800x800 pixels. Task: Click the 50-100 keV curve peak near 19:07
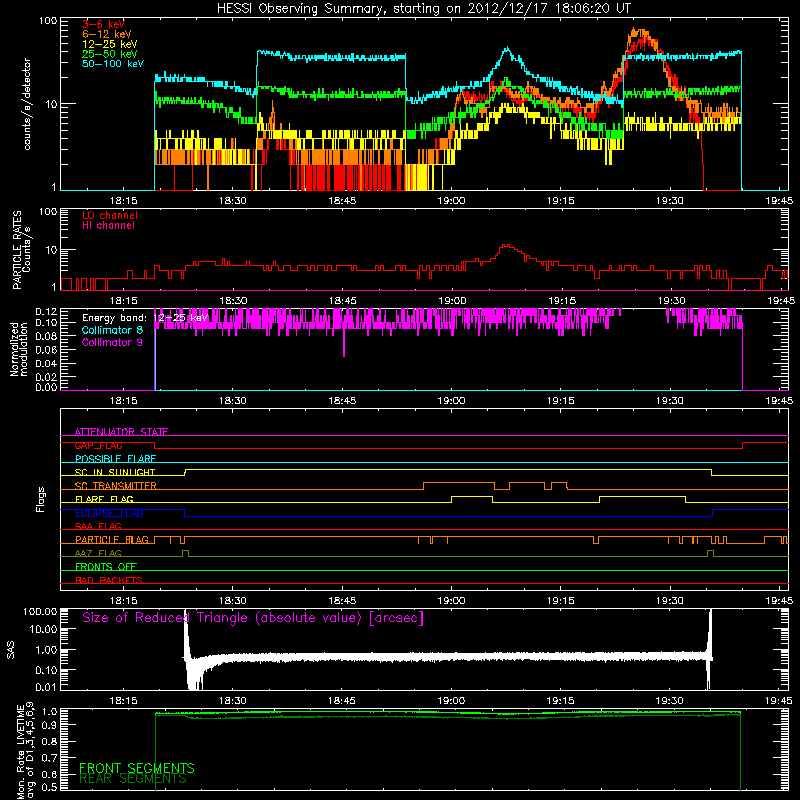click(507, 49)
